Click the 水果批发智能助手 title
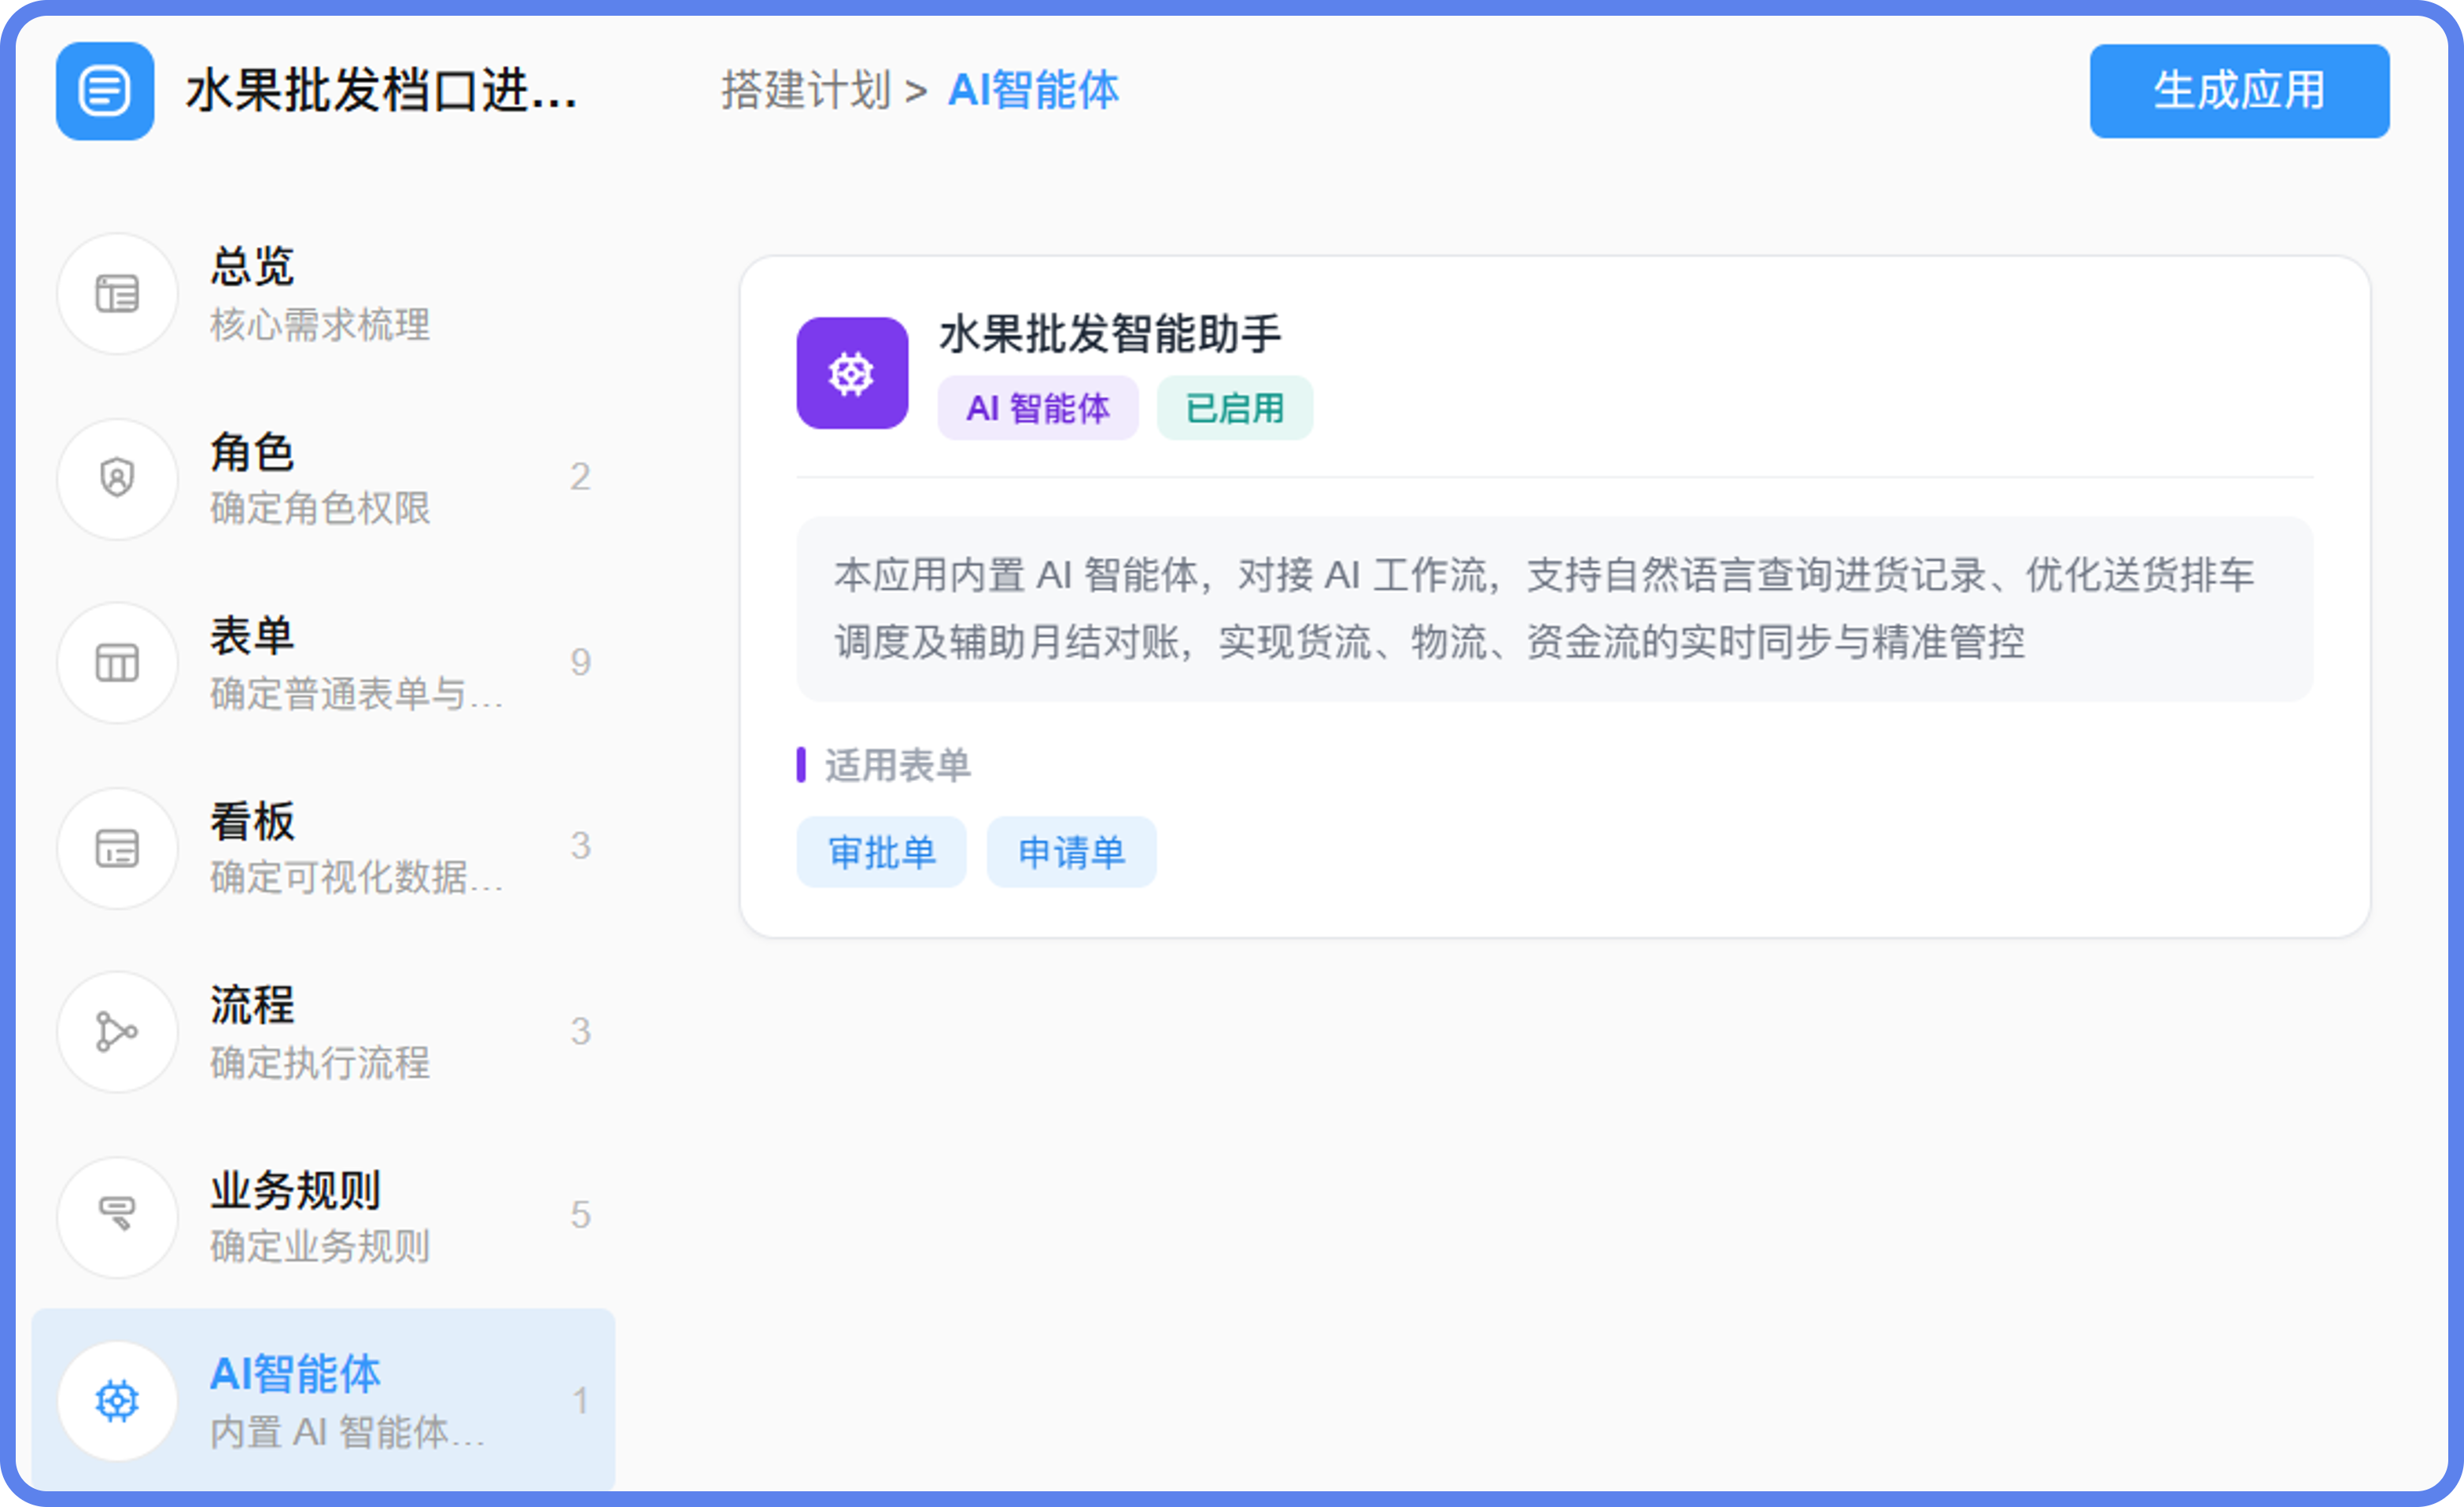 (x=1110, y=334)
